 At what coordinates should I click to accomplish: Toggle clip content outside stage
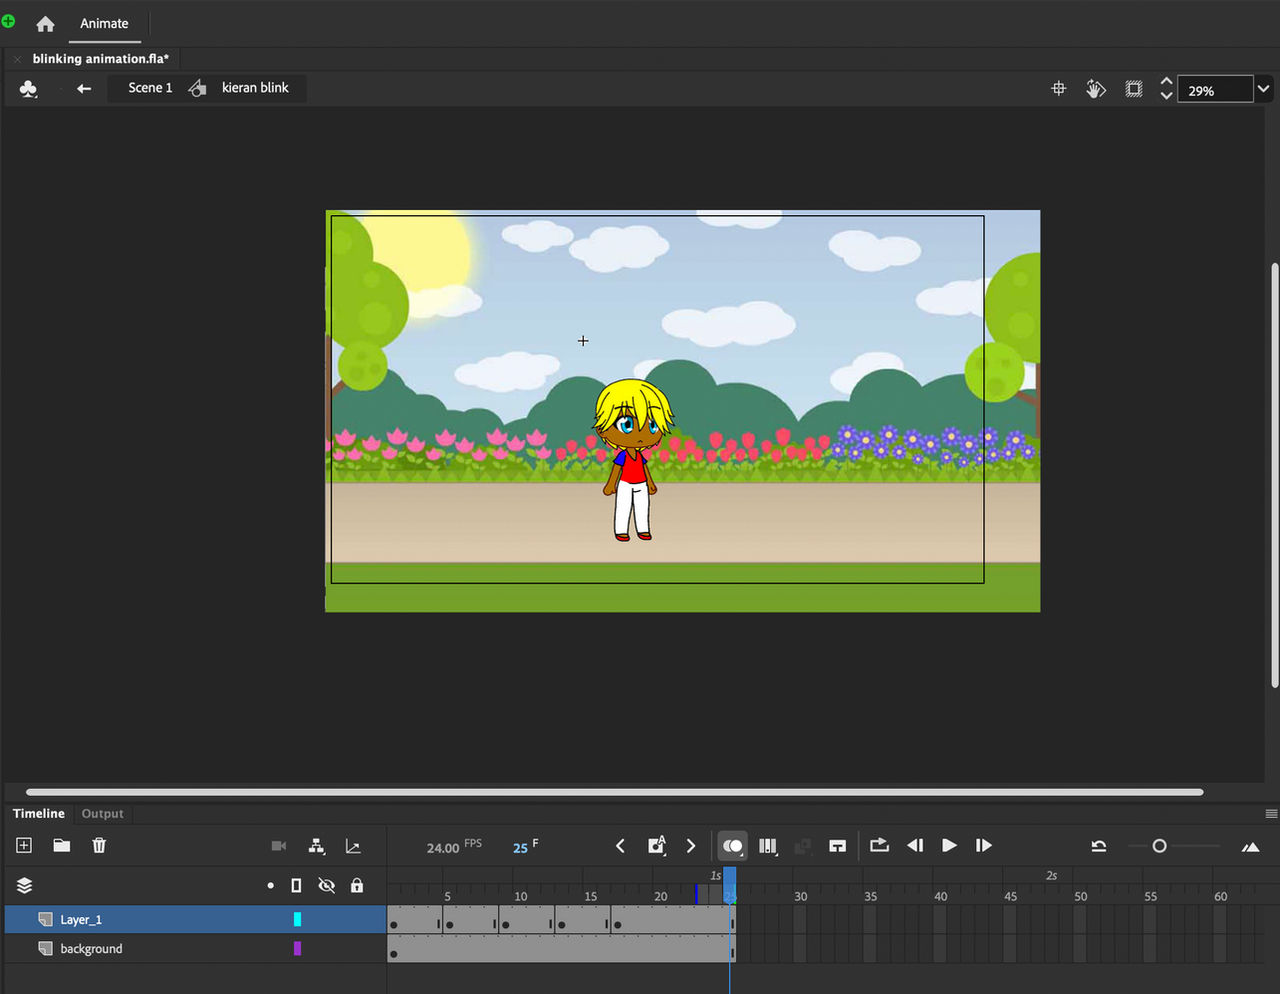pos(1133,89)
